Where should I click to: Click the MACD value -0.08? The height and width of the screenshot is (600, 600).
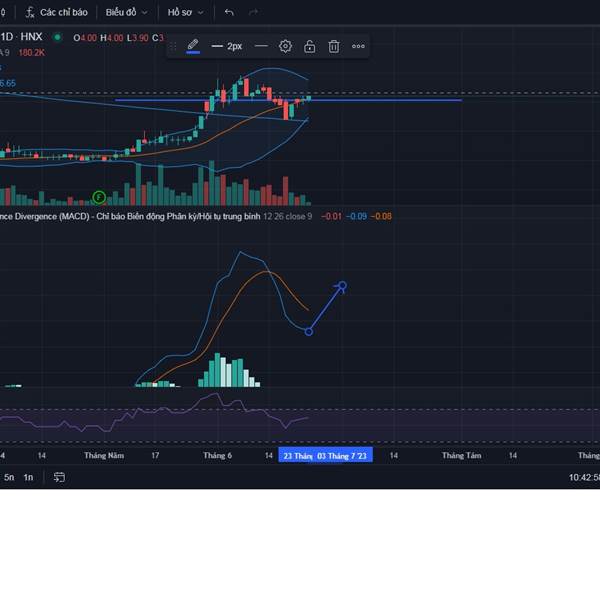tap(381, 217)
